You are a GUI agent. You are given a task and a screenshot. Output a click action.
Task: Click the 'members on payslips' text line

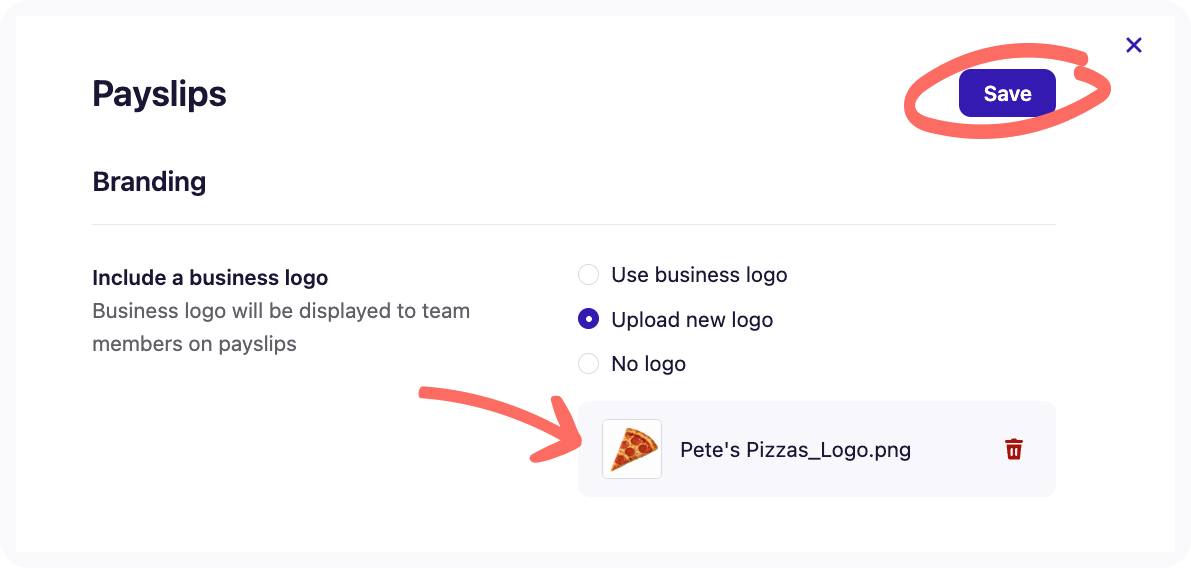tap(194, 343)
